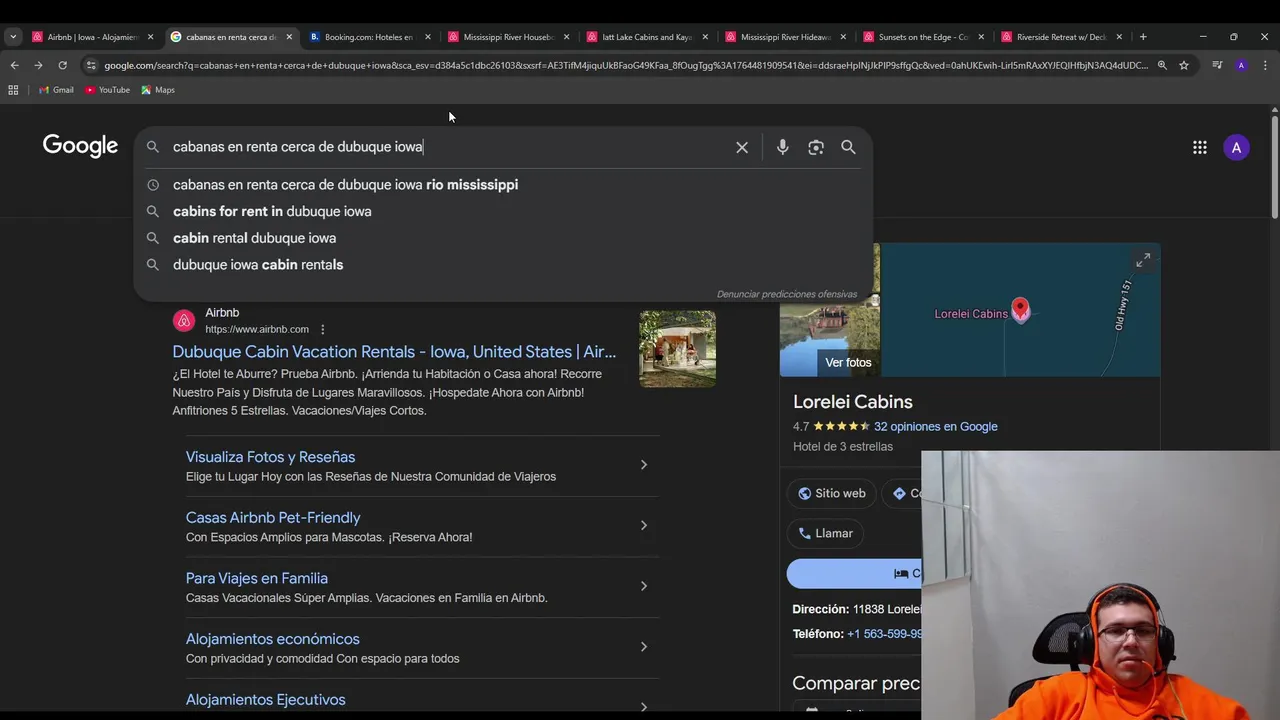This screenshot has width=1280, height=720.
Task: Open the bookmarks bar apps grid
Action: (13, 90)
